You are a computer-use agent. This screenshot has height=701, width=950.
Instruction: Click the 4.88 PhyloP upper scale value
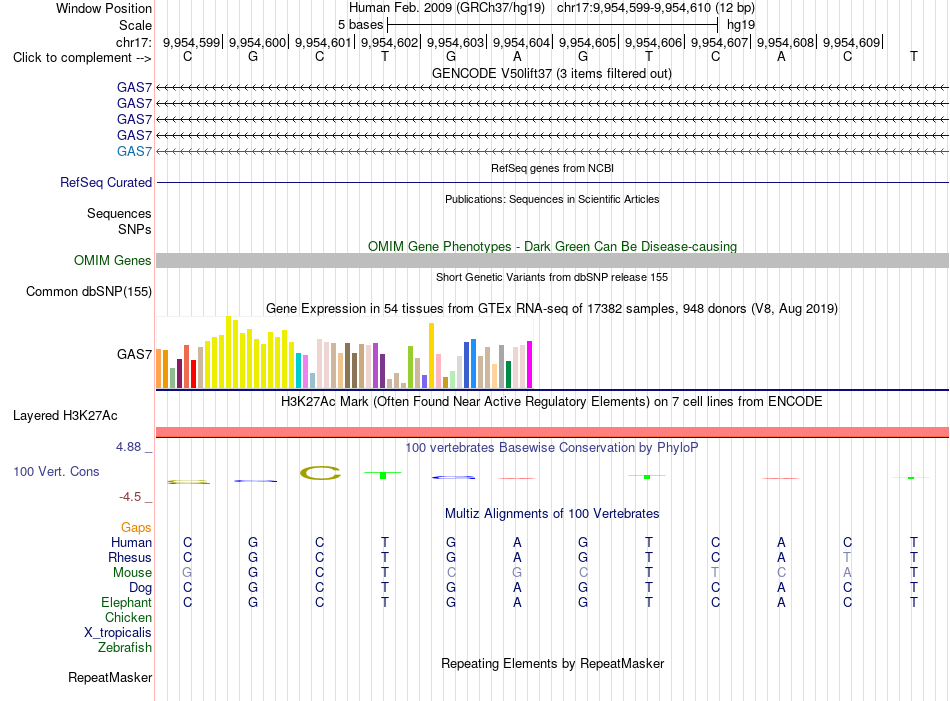128,447
